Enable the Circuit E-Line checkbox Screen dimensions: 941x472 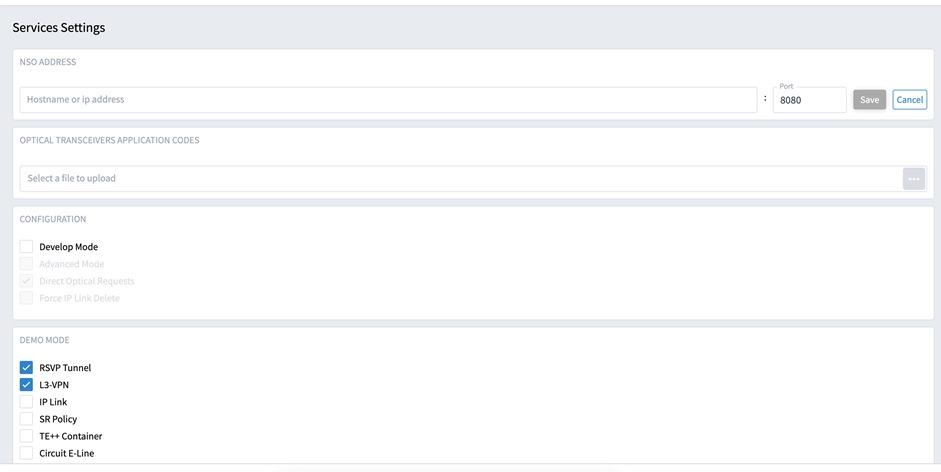tap(27, 453)
